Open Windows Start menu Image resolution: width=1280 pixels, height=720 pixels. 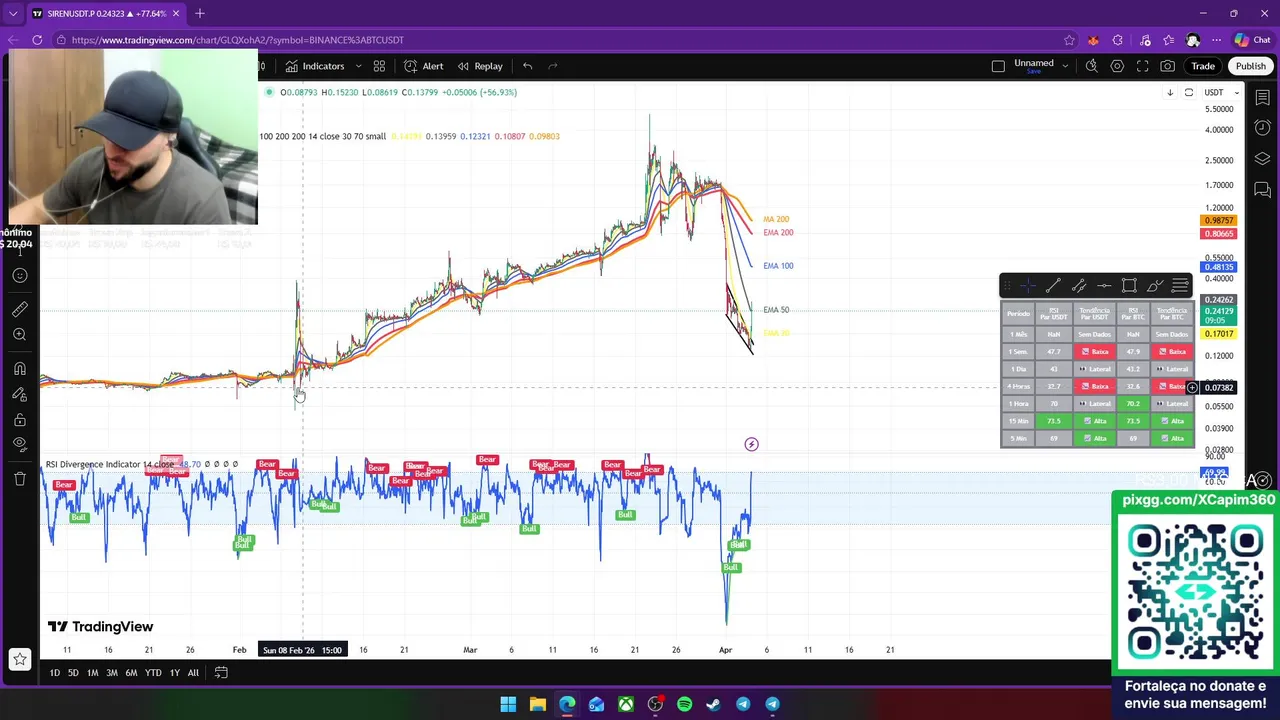point(508,704)
